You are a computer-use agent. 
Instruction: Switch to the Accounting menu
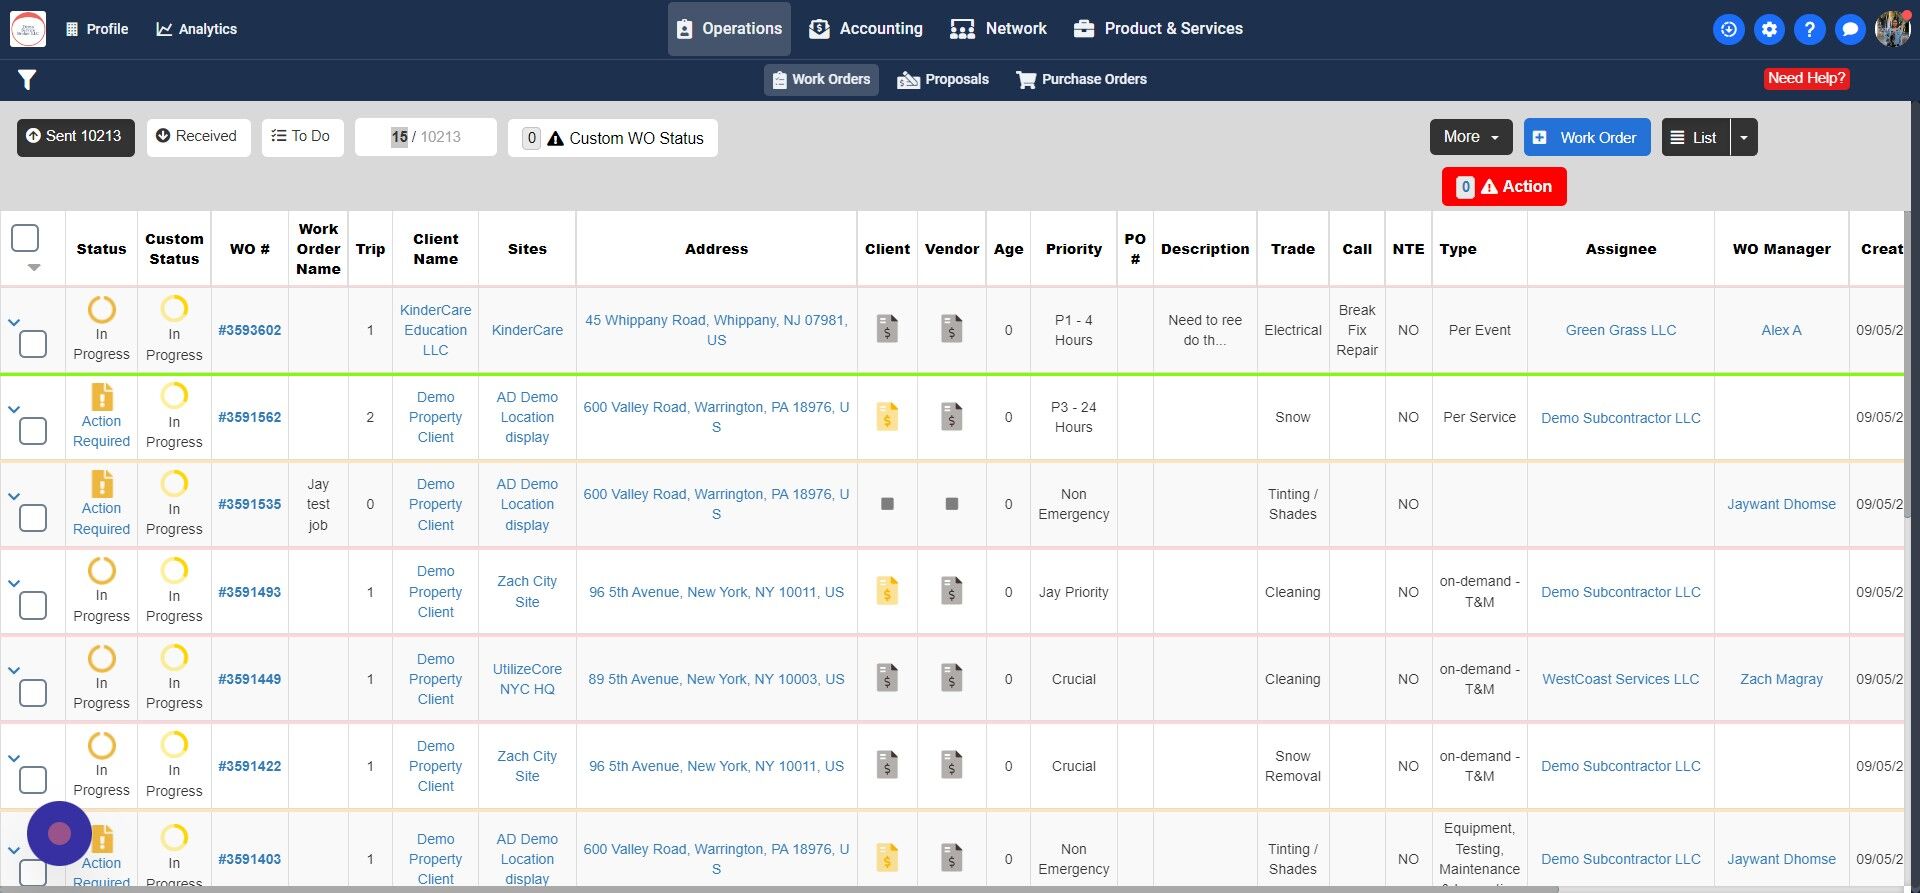point(866,29)
